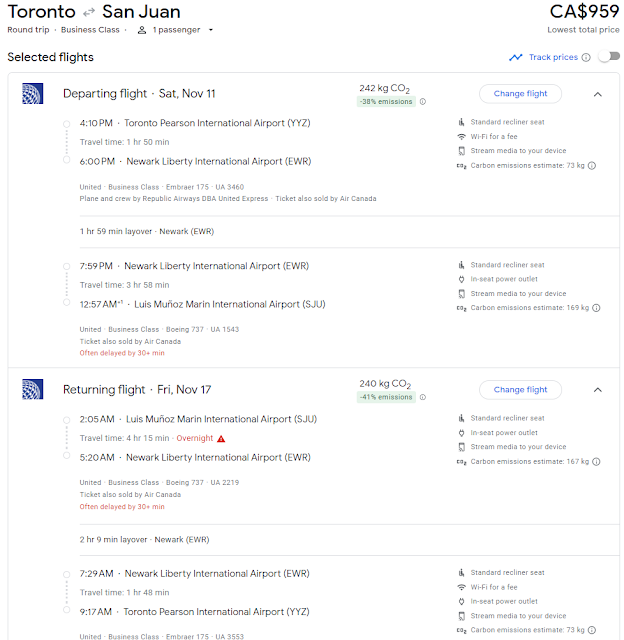624x640 pixels.
Task: Click the Track prices link text
Action: pos(553,57)
